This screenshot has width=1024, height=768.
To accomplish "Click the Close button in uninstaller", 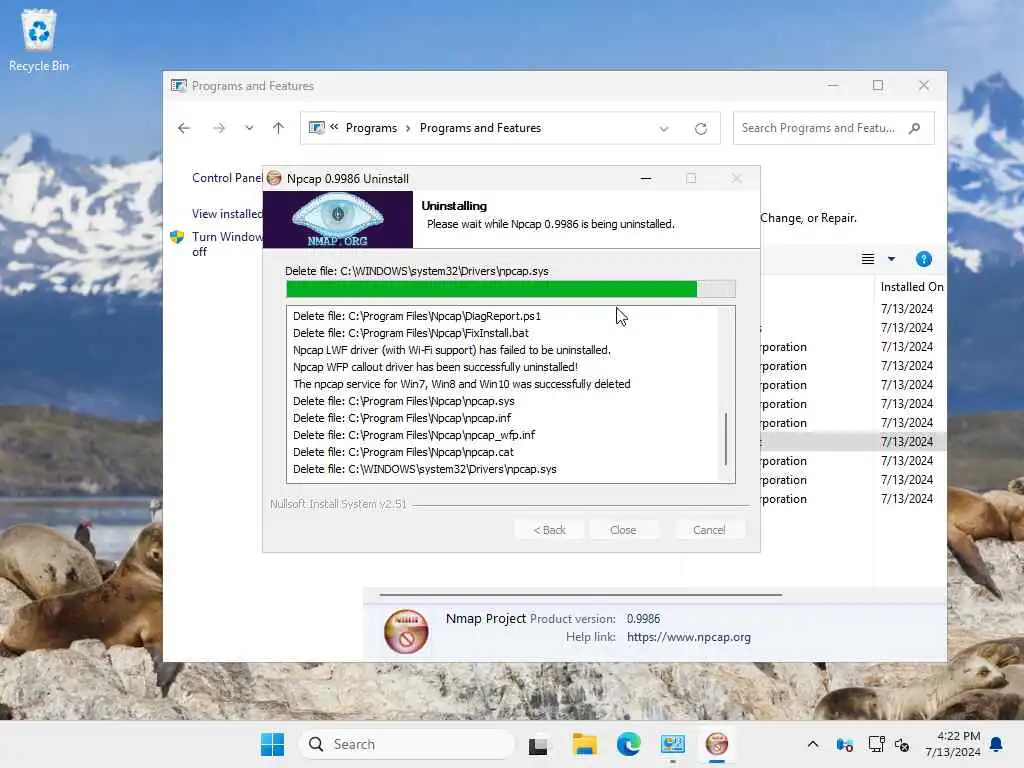I will tap(623, 530).
